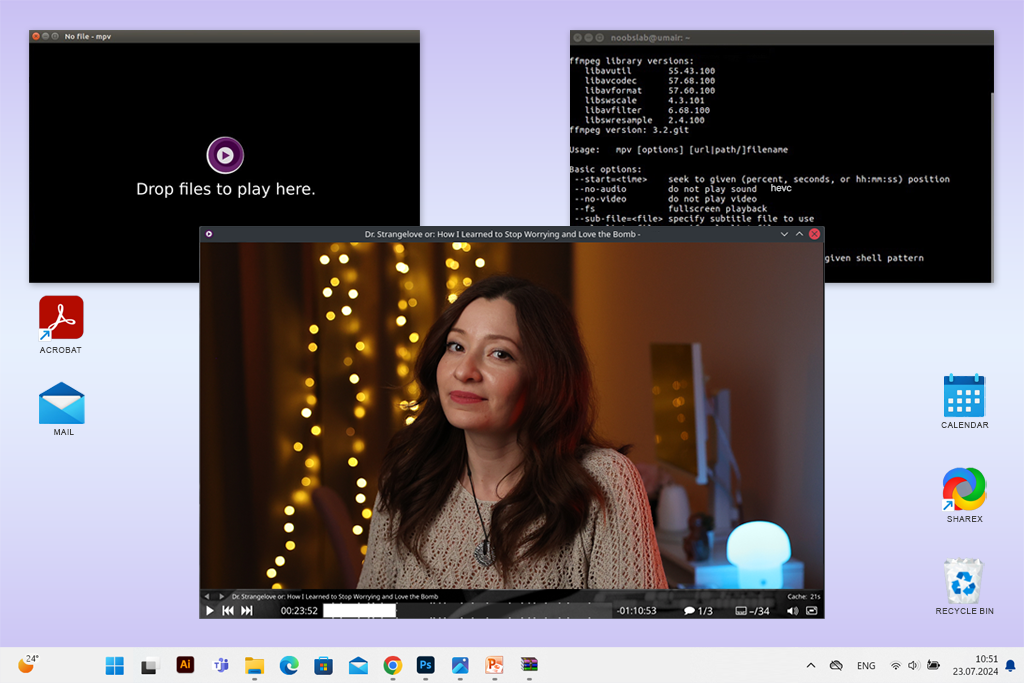Click remaining time -01:10:53

tap(637, 611)
